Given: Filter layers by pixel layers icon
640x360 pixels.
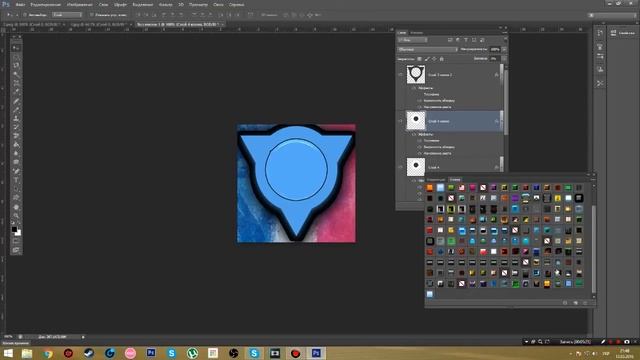Looking at the screenshot, I should point(450,40).
